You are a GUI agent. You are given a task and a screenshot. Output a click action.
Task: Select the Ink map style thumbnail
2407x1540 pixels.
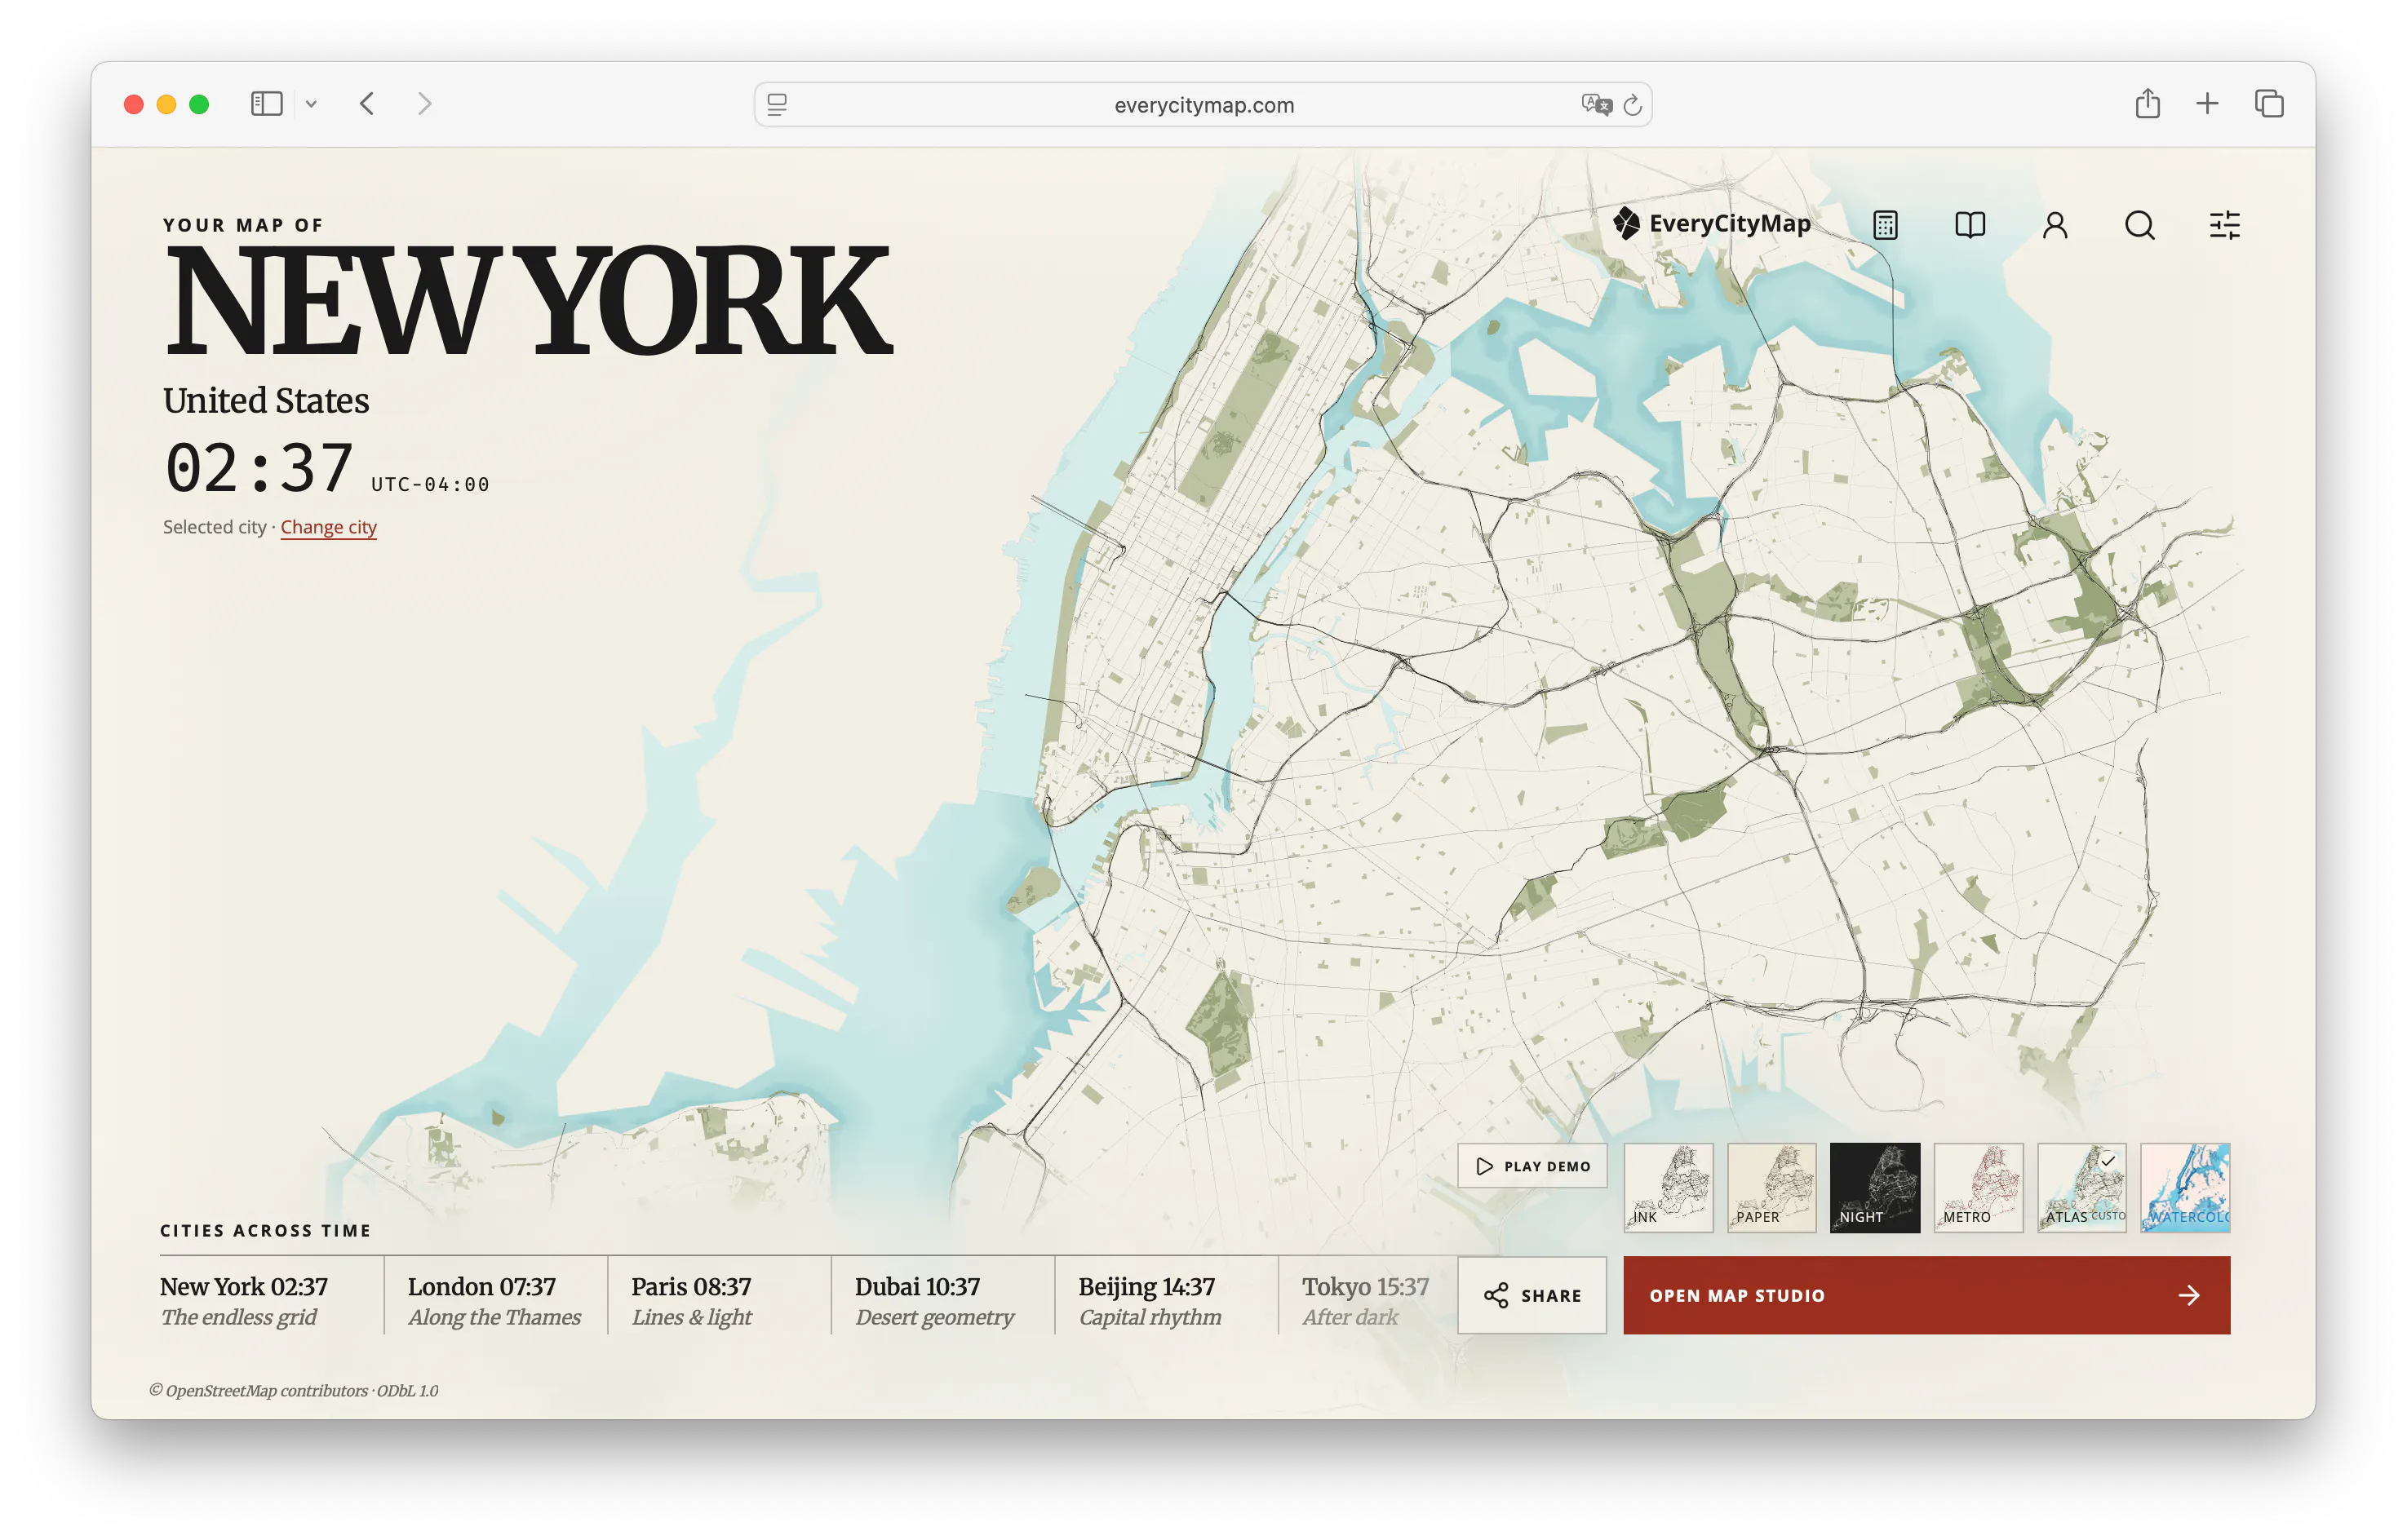(x=1668, y=1188)
